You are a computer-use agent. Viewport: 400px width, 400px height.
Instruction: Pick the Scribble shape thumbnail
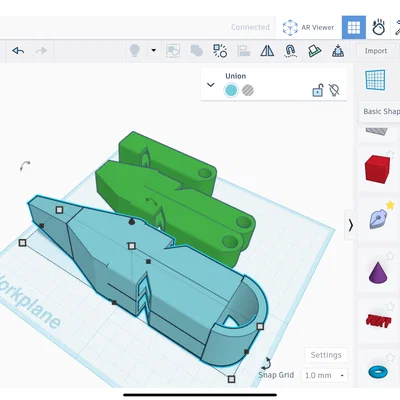(378, 219)
